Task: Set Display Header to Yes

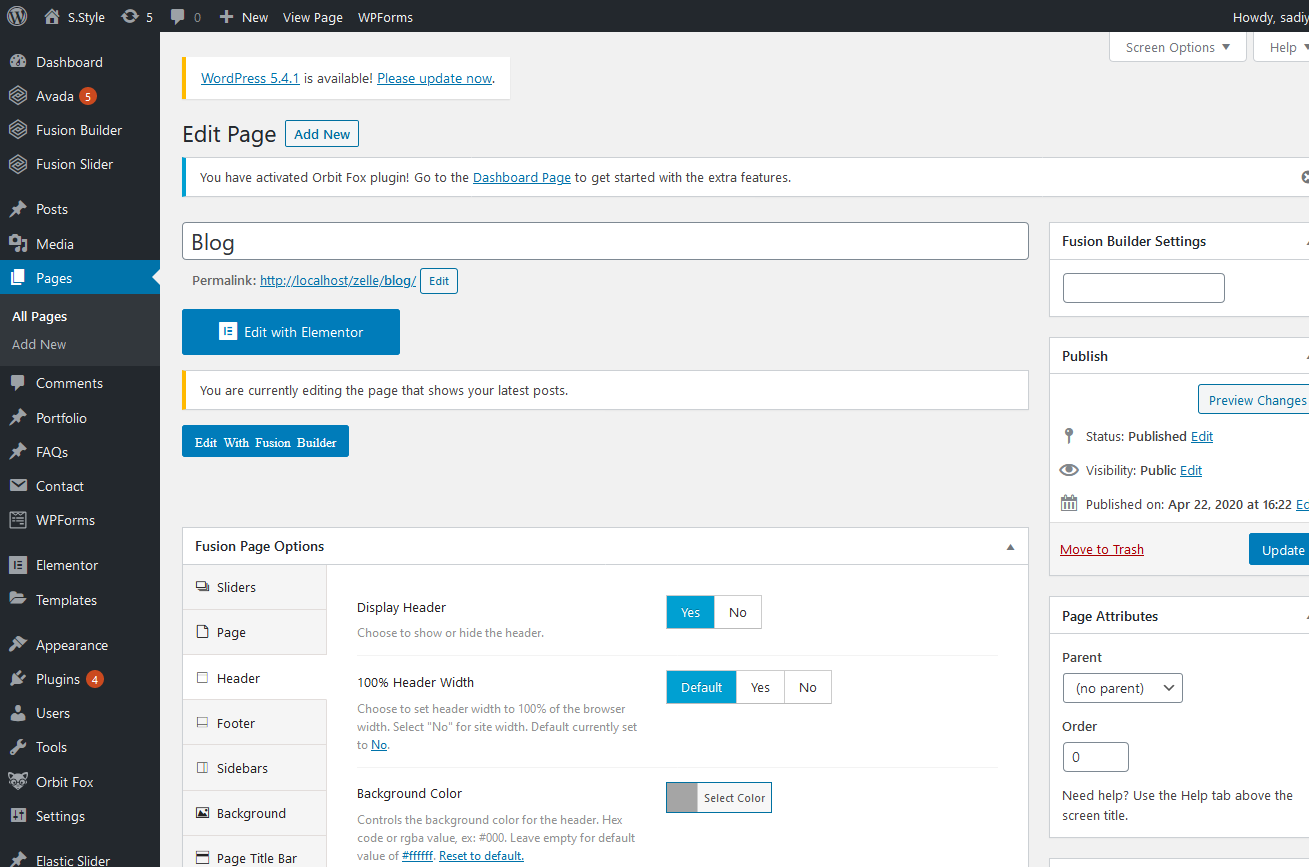Action: point(690,612)
